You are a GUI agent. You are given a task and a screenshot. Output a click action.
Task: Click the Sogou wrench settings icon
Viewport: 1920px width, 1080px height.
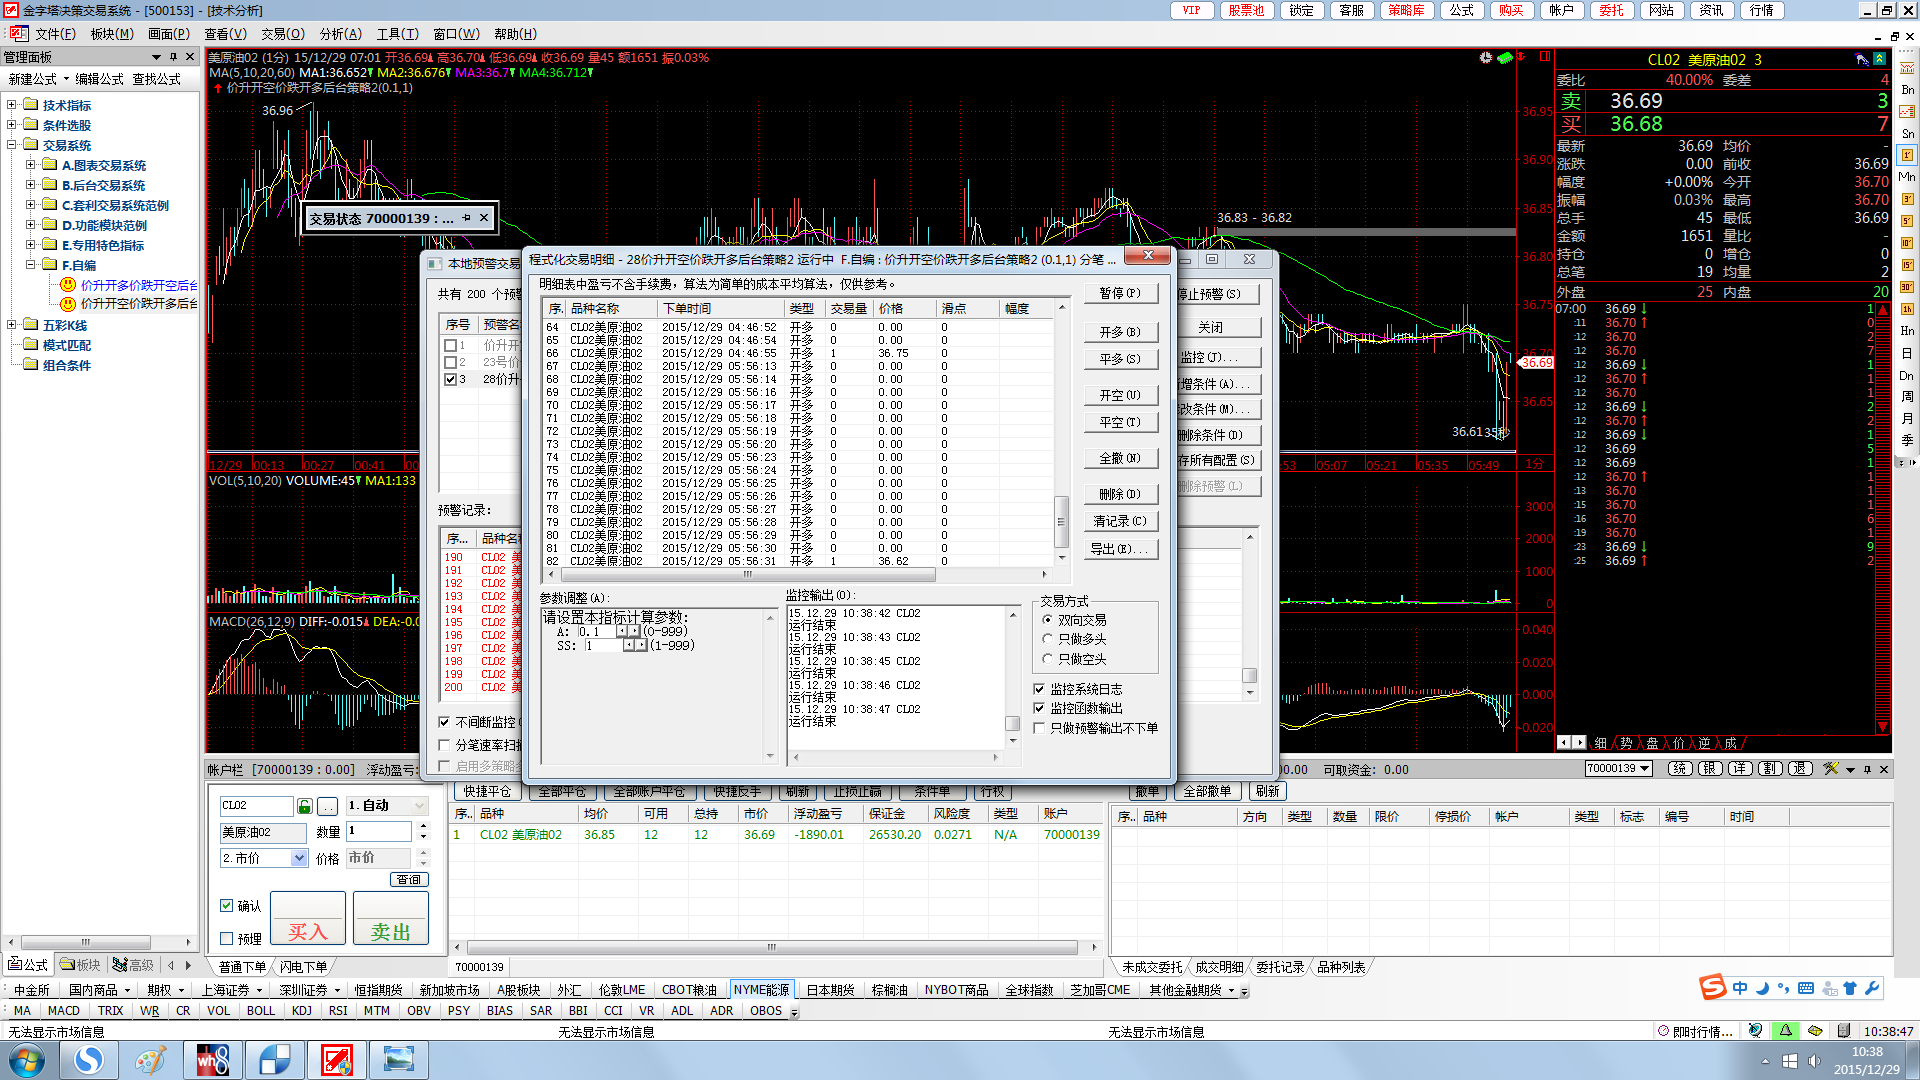point(1872,988)
